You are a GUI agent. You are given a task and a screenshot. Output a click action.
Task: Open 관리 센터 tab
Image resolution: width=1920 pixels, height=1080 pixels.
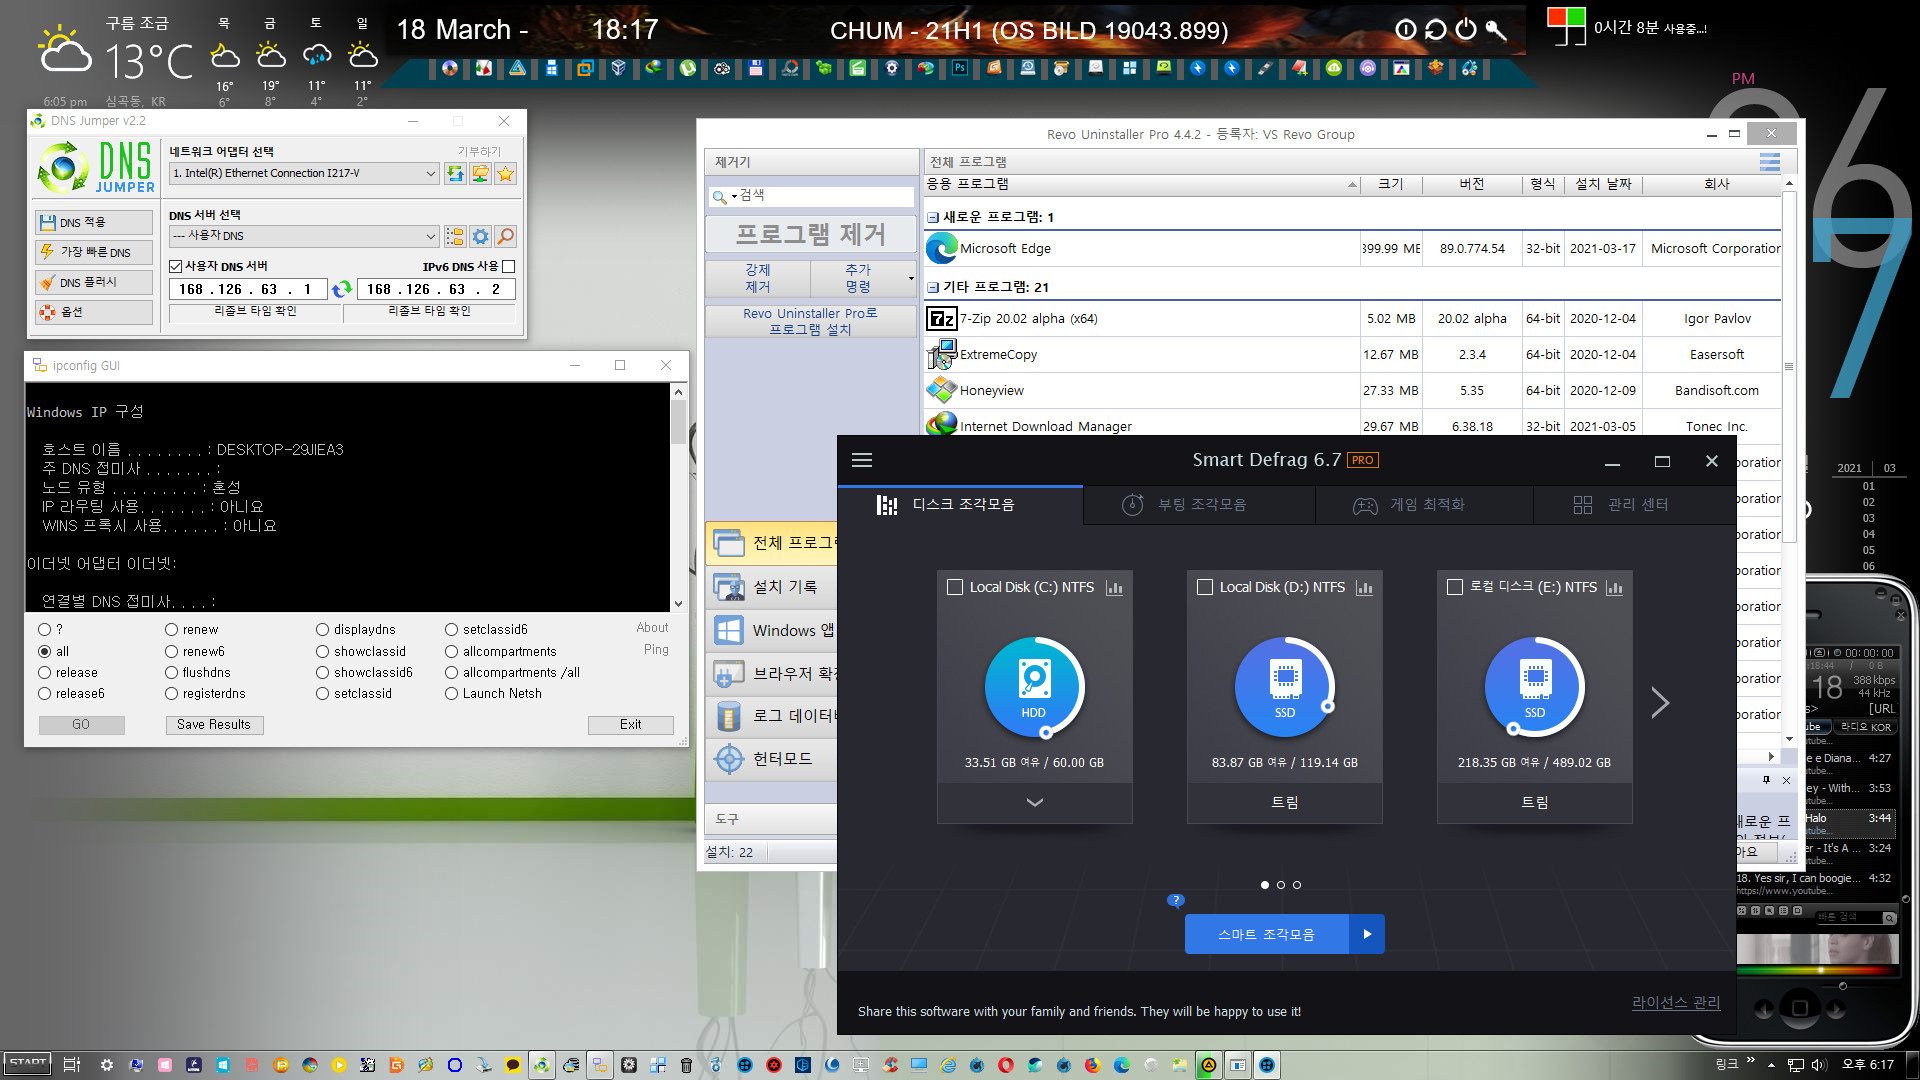point(1634,505)
